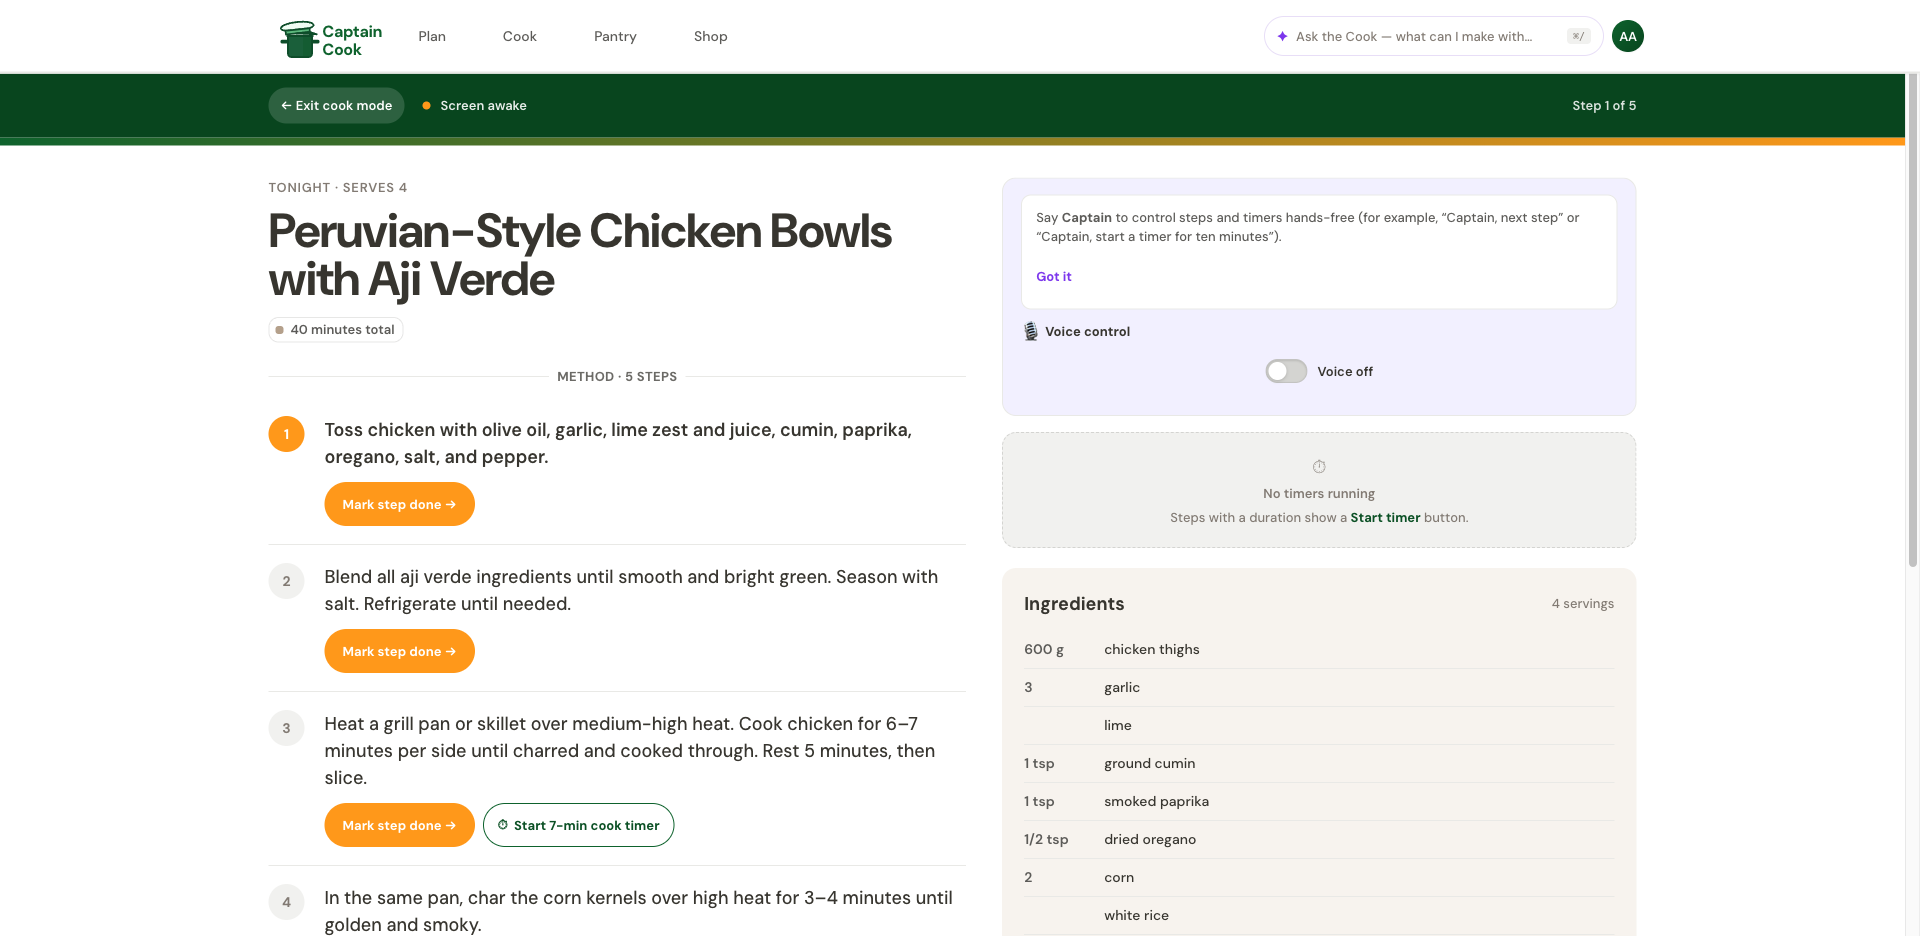Click the 40 minutes total badge
Viewport: 1920px width, 936px height.
pyautogui.click(x=335, y=330)
